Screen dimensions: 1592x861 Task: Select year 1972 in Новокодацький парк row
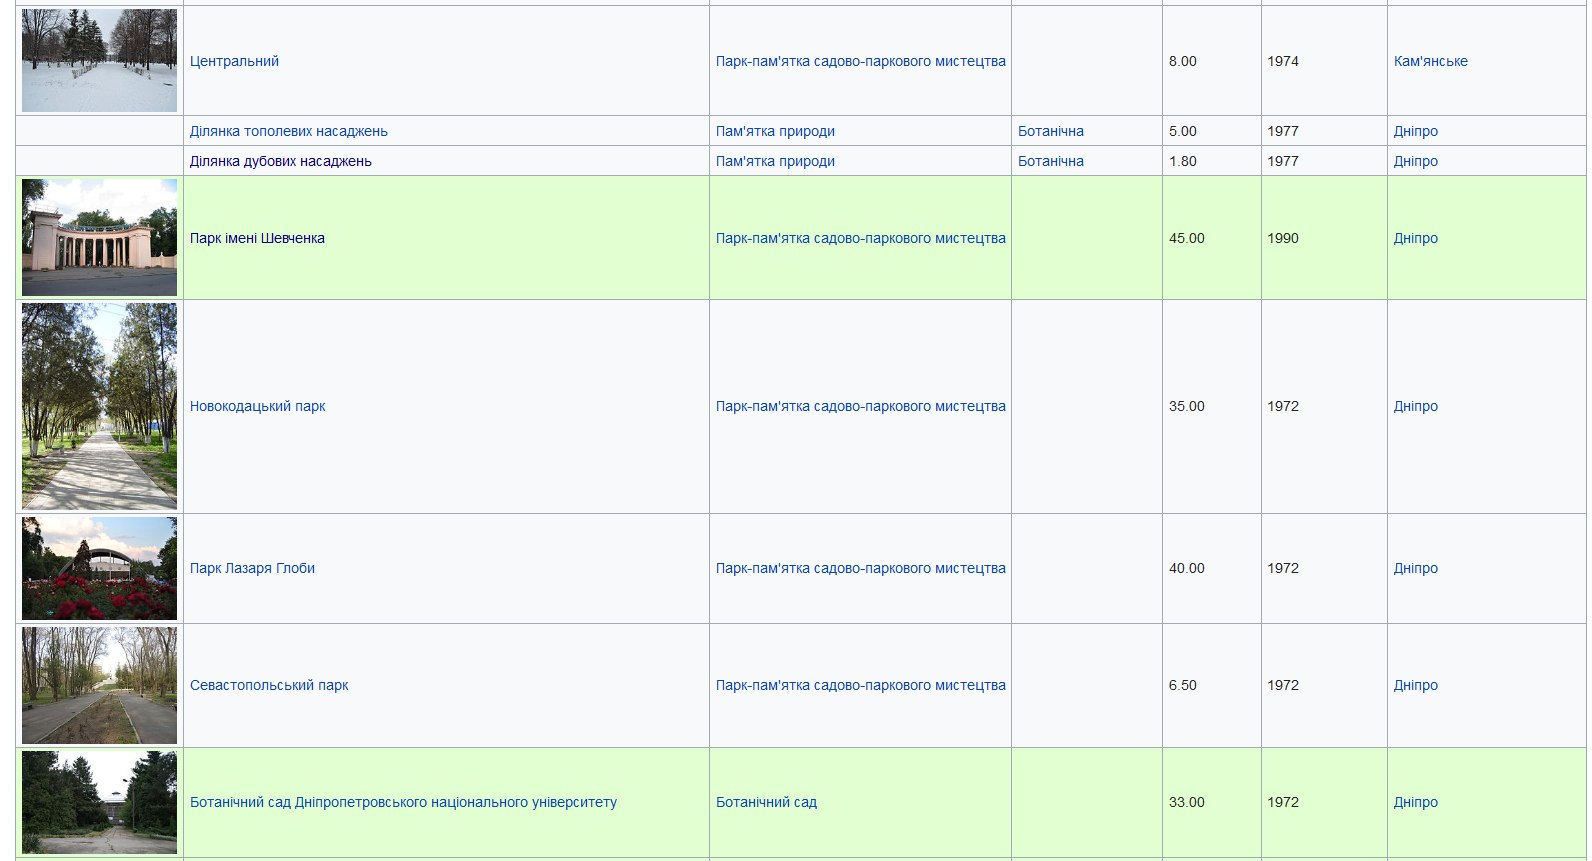pos(1283,406)
